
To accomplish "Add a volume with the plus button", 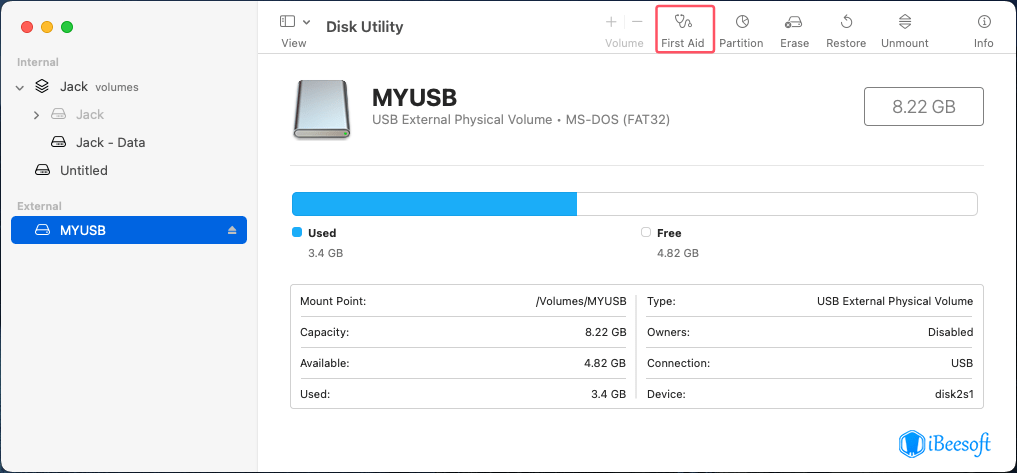I will [611, 22].
